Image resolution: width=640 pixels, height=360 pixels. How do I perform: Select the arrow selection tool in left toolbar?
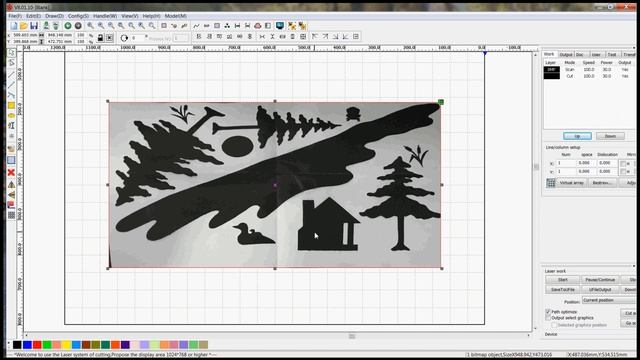tap(11, 53)
